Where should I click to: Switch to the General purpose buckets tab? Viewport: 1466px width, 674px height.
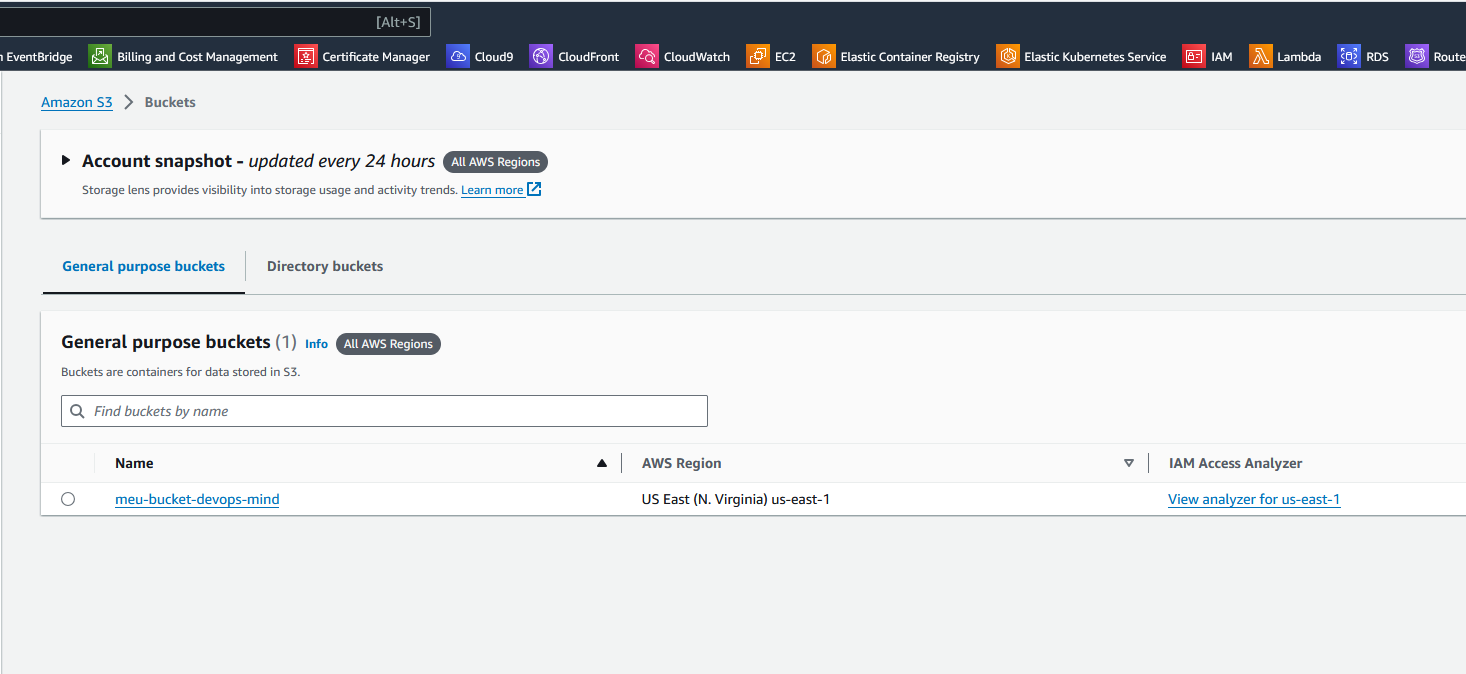coord(142,266)
